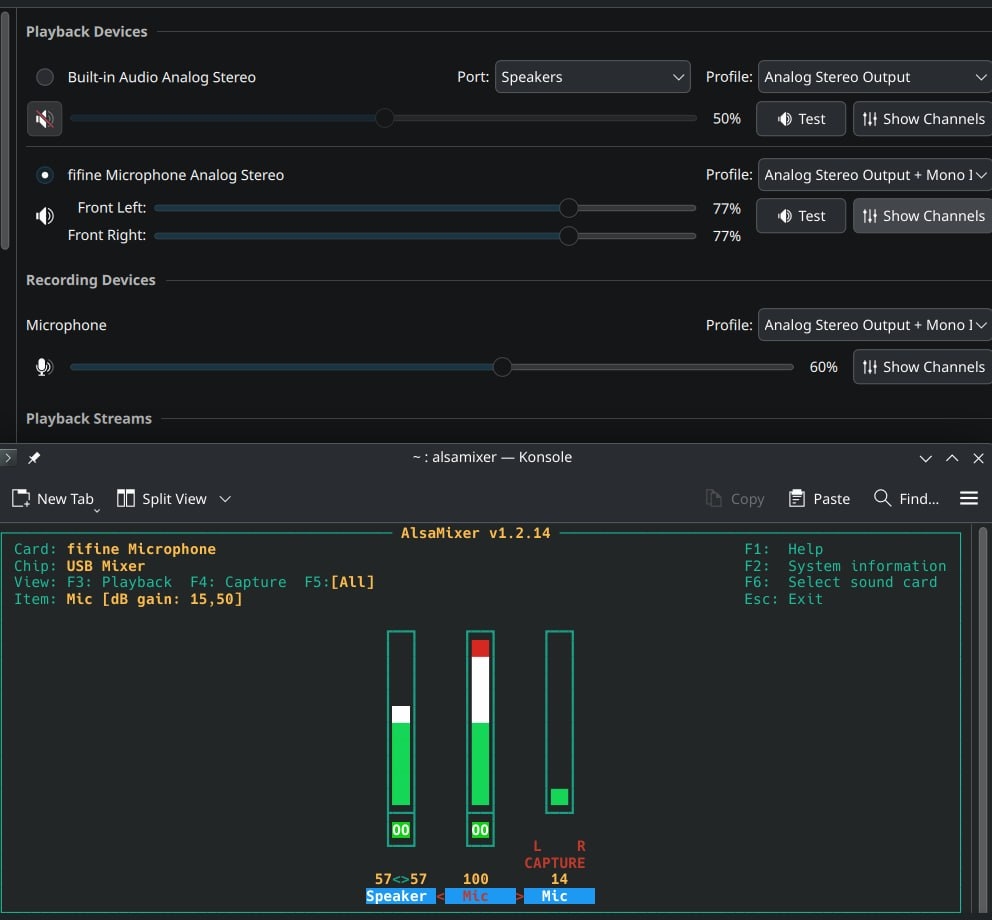Click the Mic volume bar with red top
Viewport: 992px width, 920px height.
(480, 721)
